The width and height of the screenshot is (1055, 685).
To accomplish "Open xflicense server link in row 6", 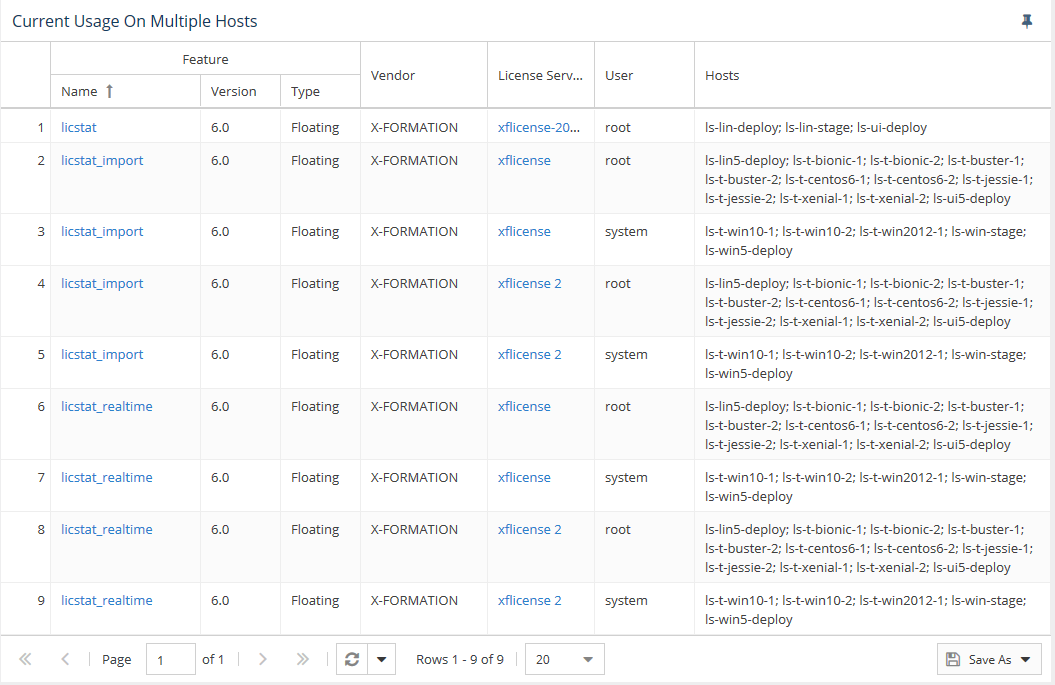I will 524,406.
